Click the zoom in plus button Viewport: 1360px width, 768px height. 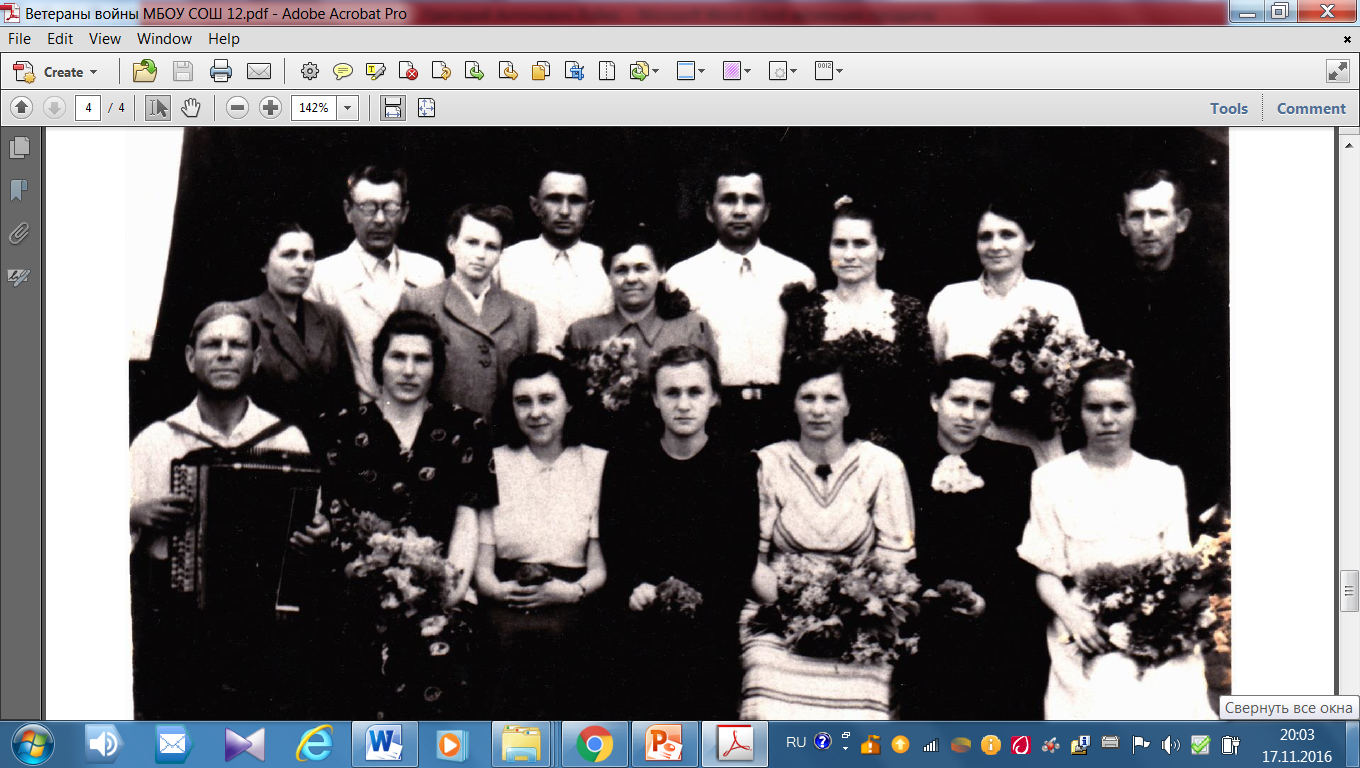[x=270, y=108]
